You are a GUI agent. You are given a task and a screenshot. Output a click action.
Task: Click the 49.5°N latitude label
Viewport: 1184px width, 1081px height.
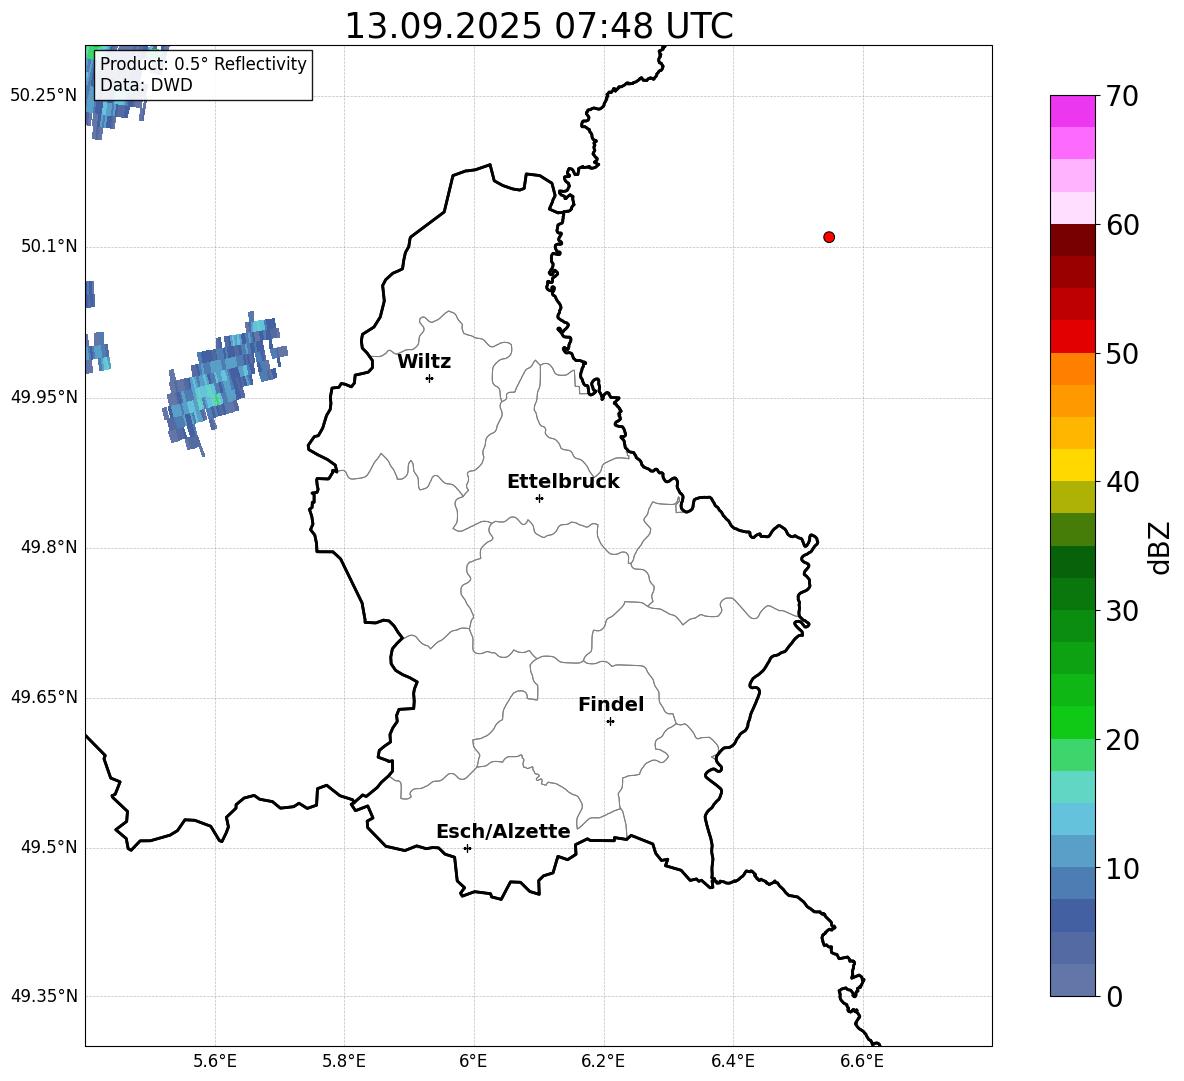49,847
